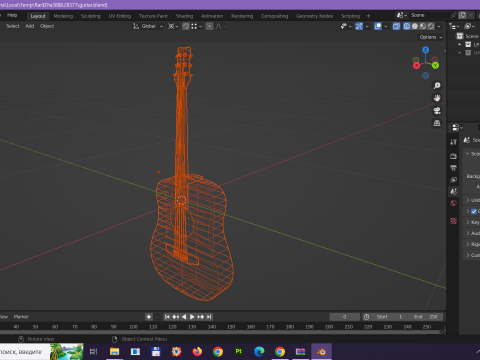Open Substance Painter from the taskbar
This screenshot has width=480, height=360.
point(238,352)
